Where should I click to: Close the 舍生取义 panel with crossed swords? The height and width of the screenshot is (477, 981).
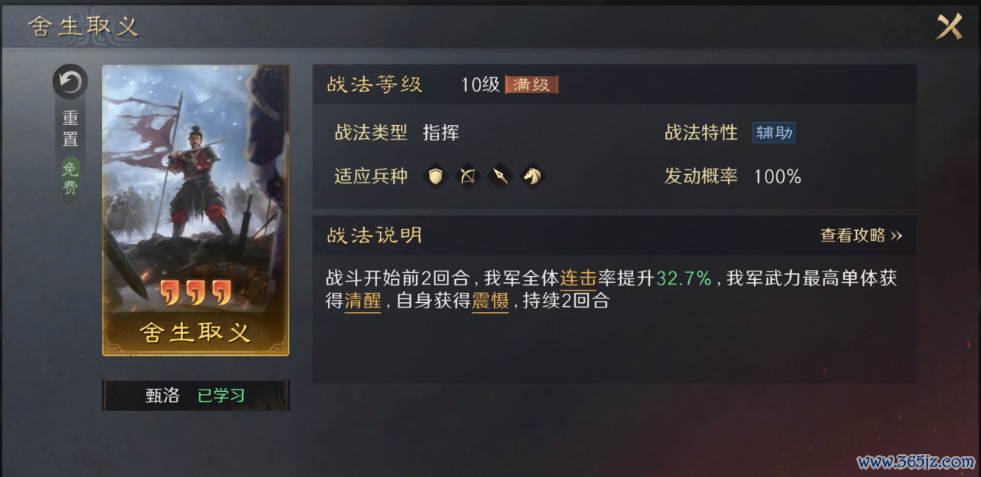pyautogui.click(x=948, y=26)
